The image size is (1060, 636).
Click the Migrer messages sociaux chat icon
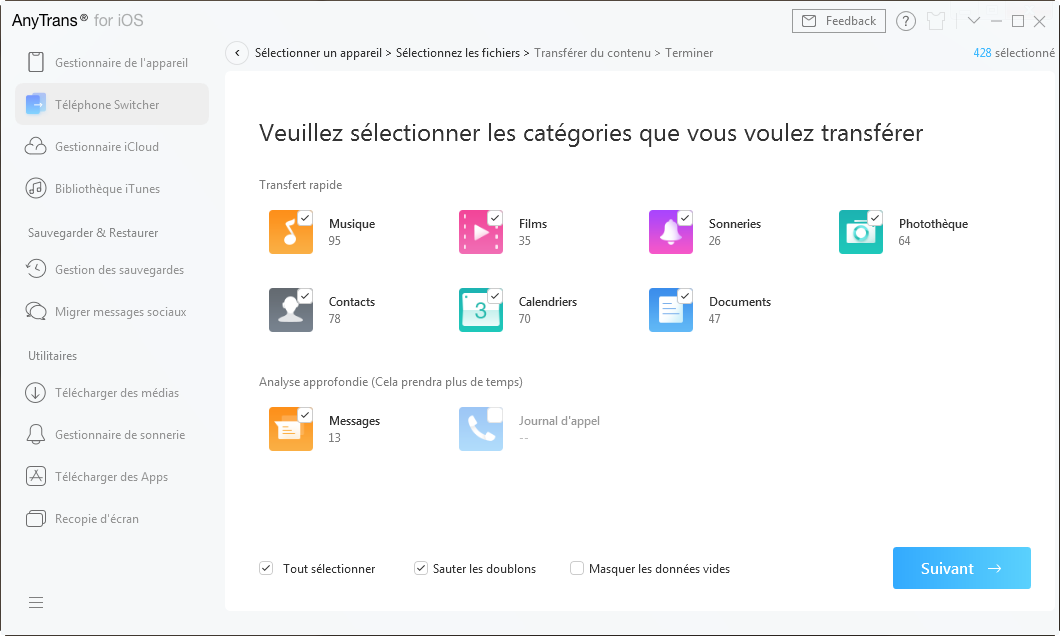click(36, 311)
